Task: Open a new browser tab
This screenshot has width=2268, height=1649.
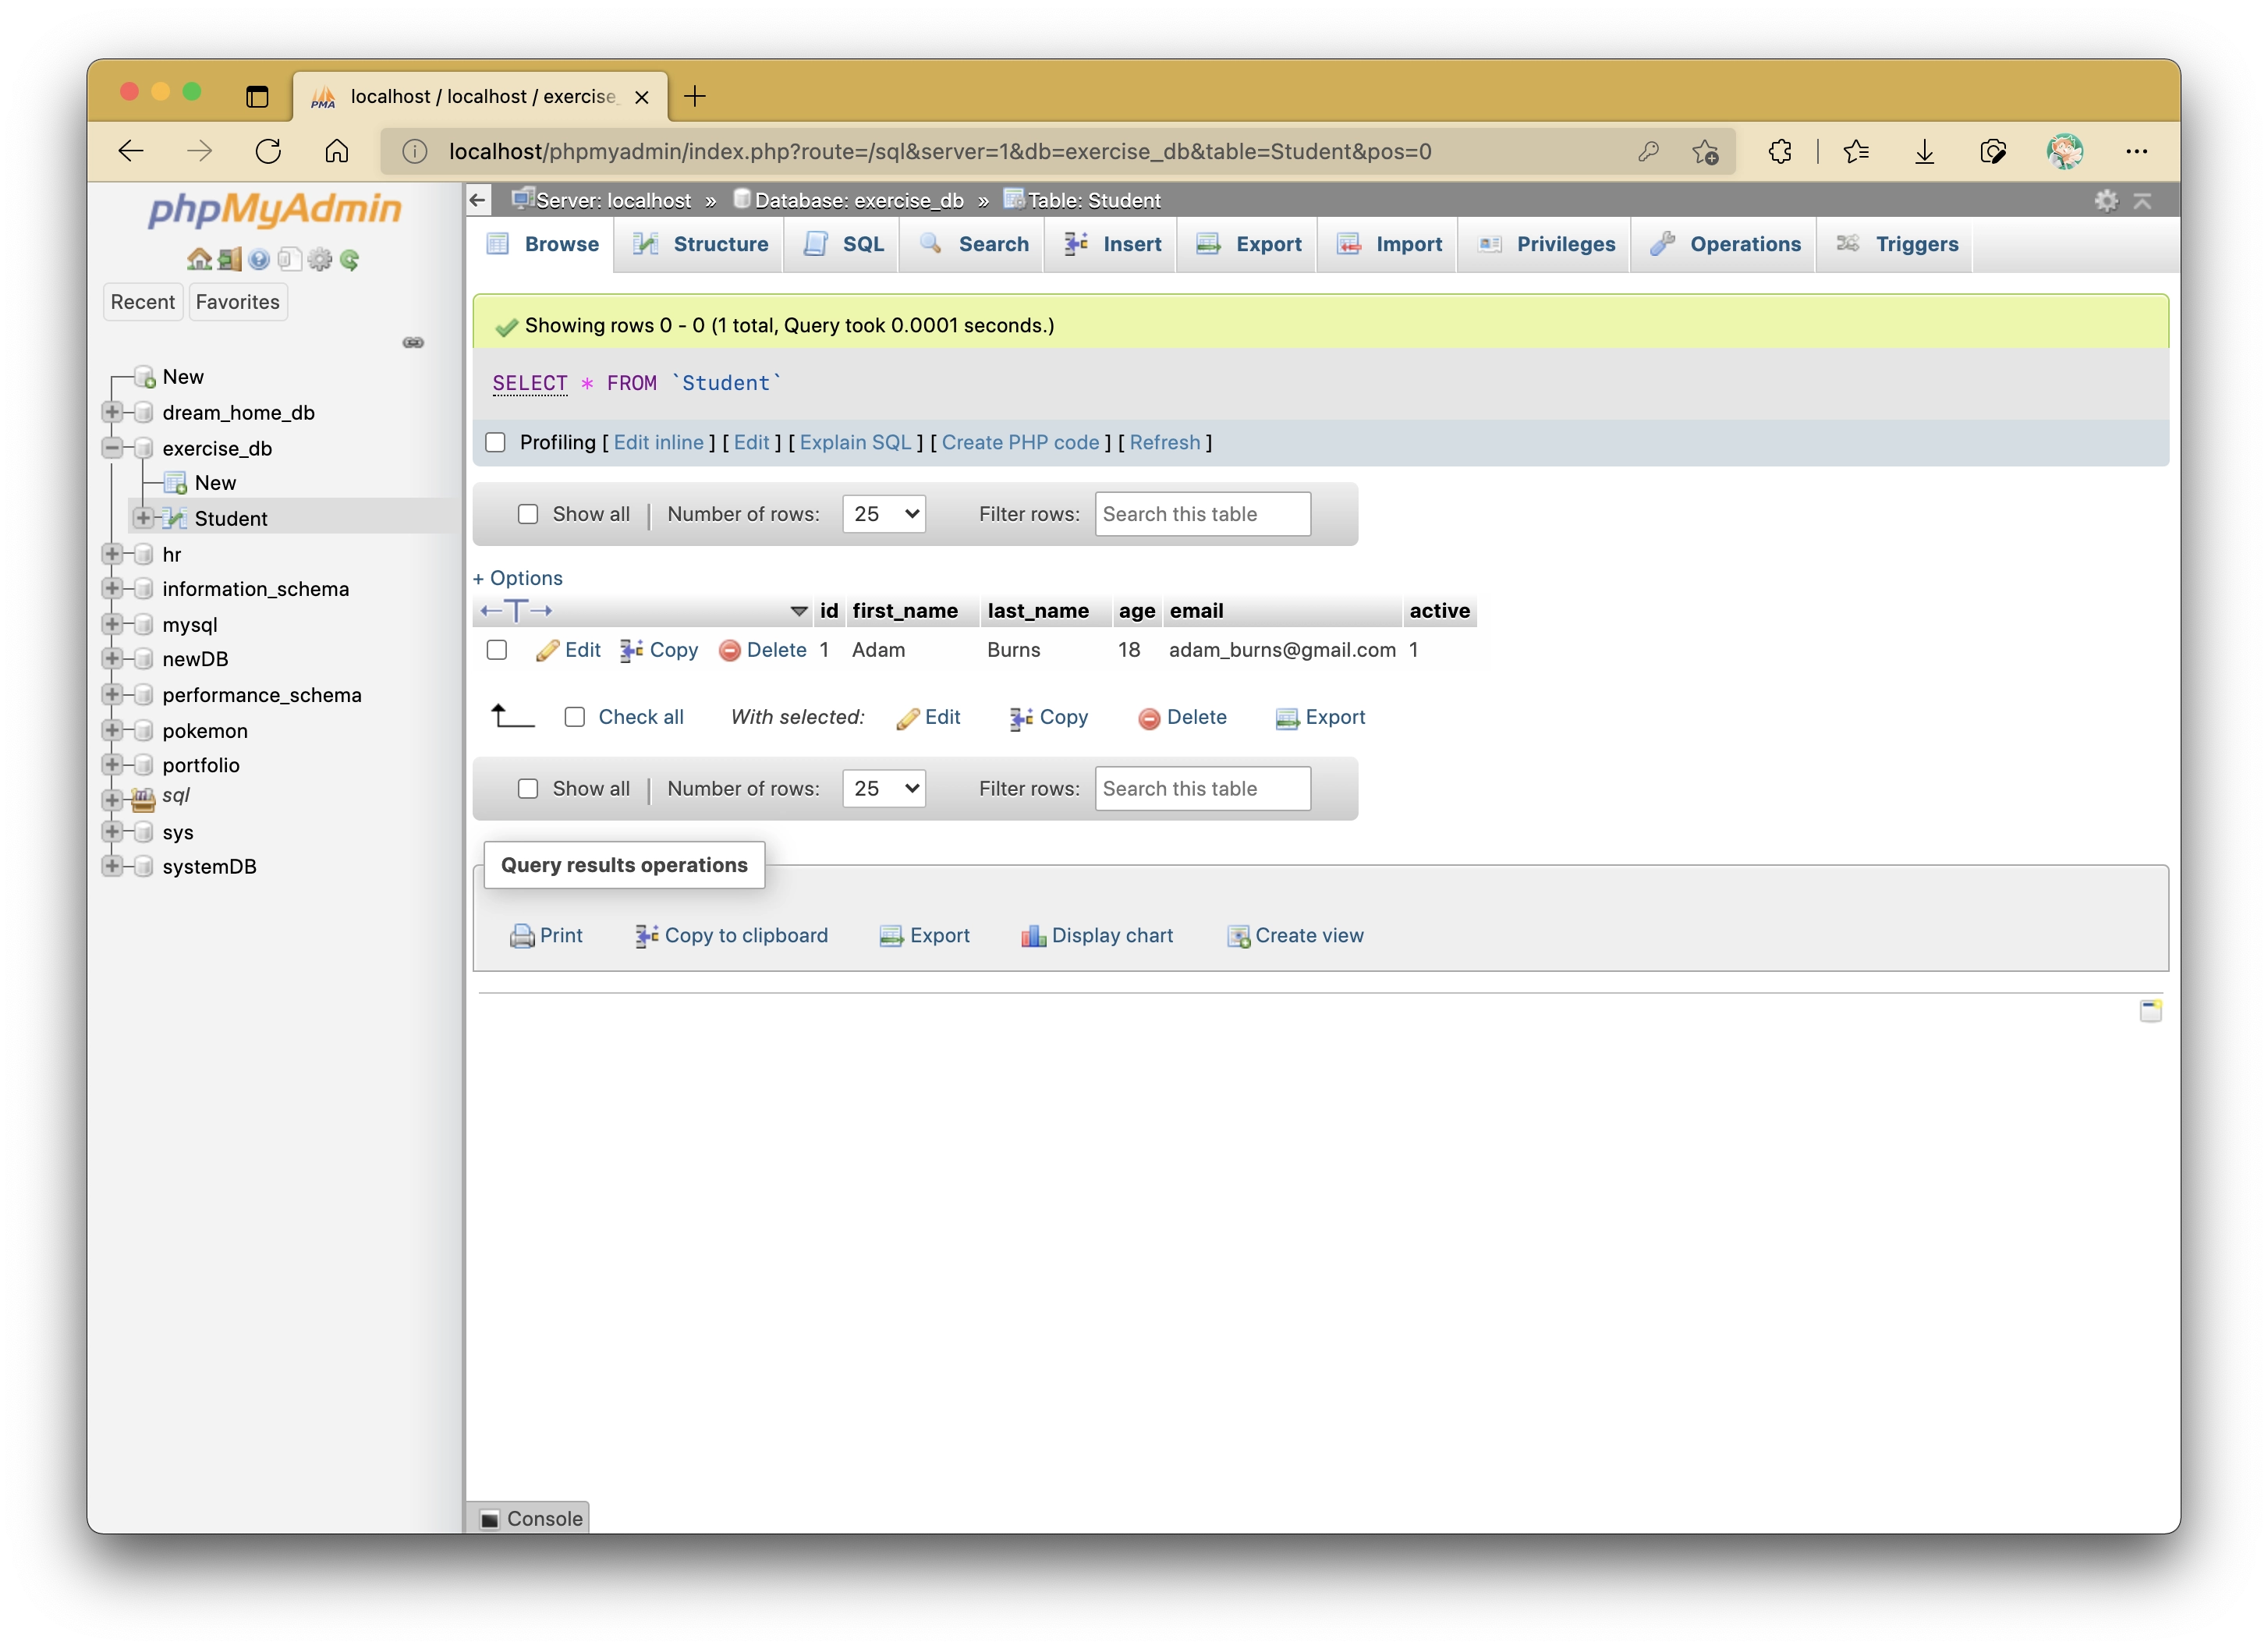Action: 695,96
